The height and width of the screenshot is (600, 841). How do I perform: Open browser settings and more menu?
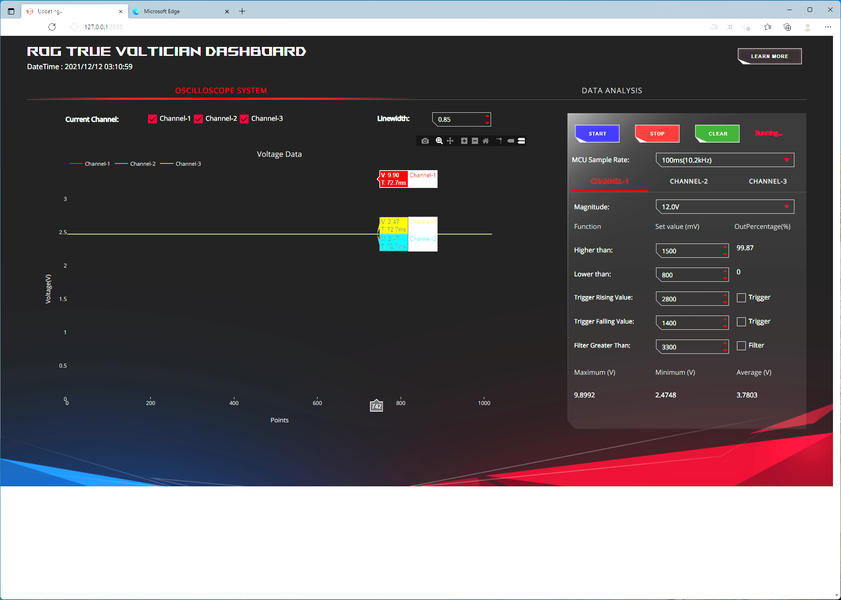coord(828,27)
